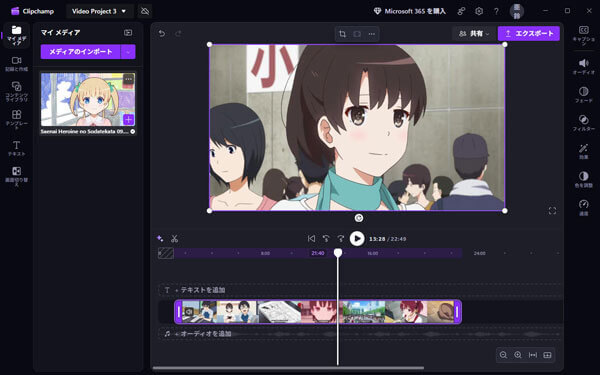Add the media clip with plus button
This screenshot has height=375, width=600.
(x=128, y=119)
